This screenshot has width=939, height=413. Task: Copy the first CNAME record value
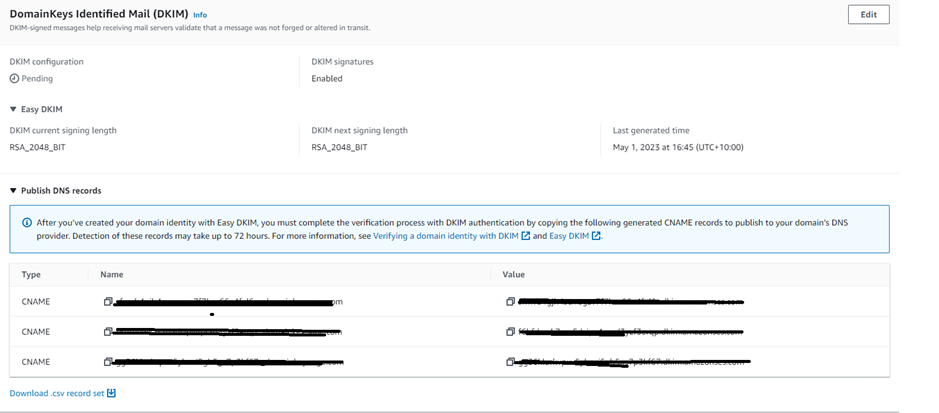[x=511, y=302]
